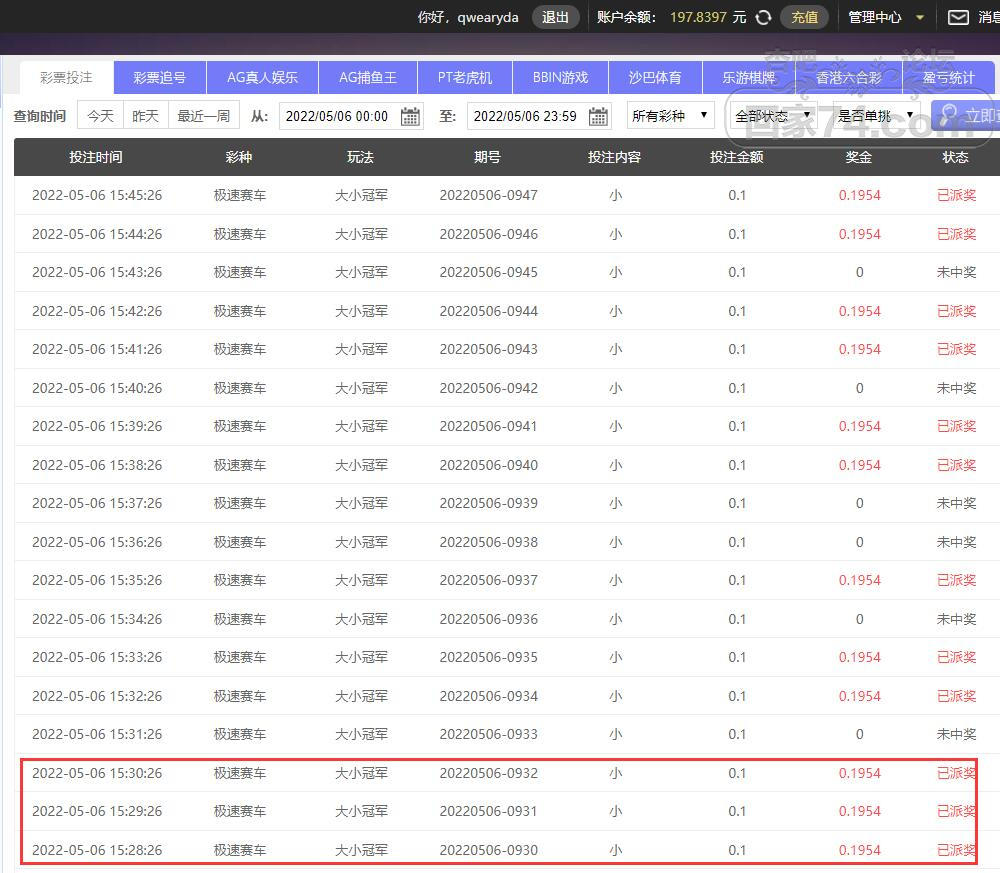Open calendar picker for end date
Screen dimensions: 1000x873
[x=598, y=117]
